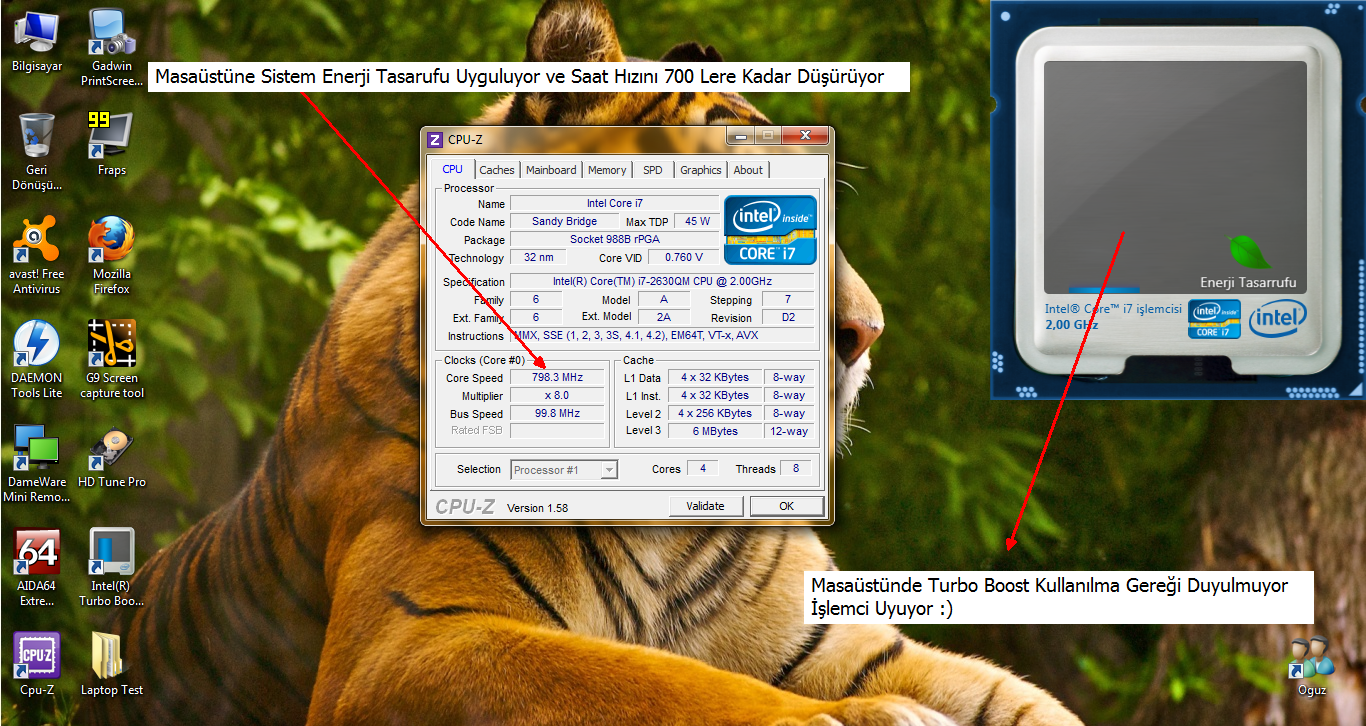Image resolution: width=1366 pixels, height=726 pixels.
Task: Launch avast! Free Antivirus shortcut
Action: click(37, 255)
